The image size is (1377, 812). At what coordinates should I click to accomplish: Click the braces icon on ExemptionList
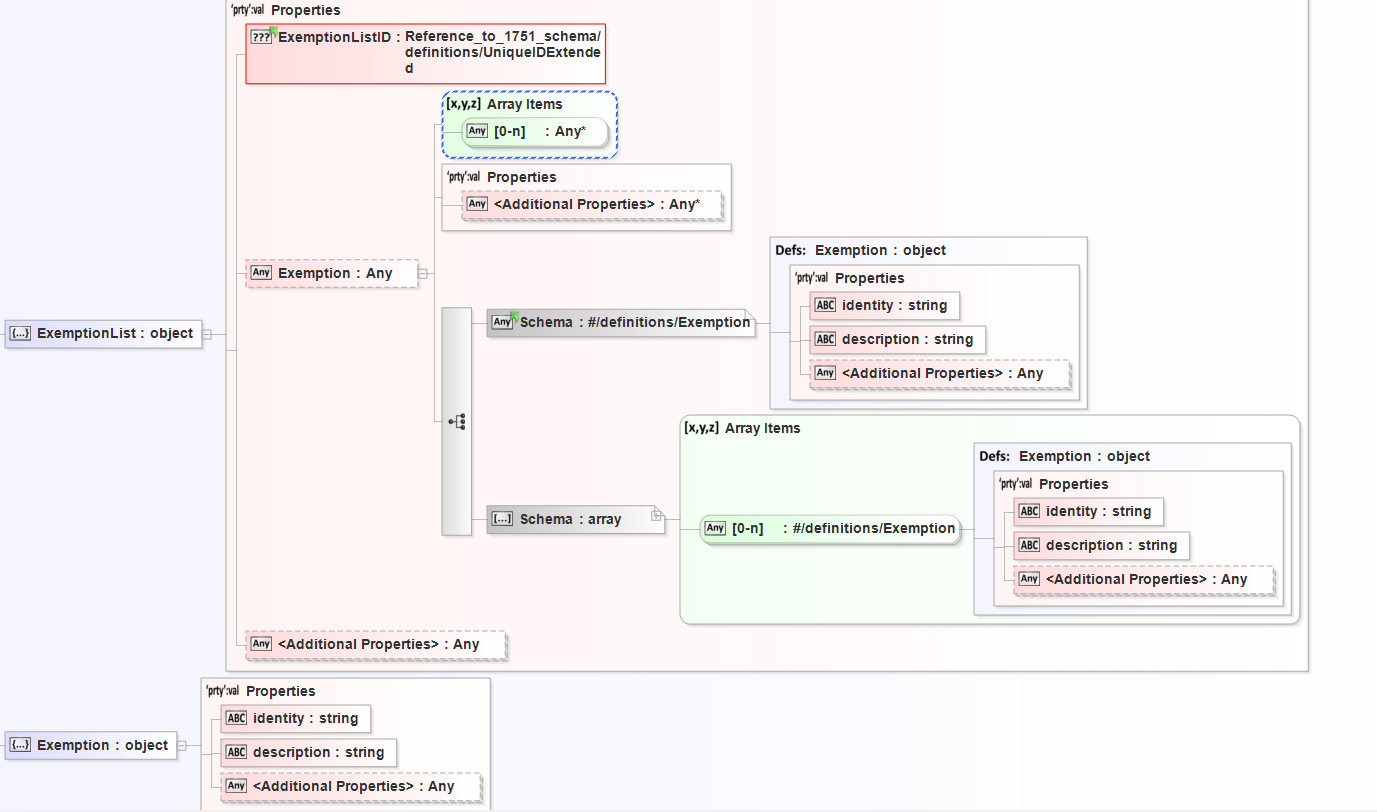click(20, 334)
